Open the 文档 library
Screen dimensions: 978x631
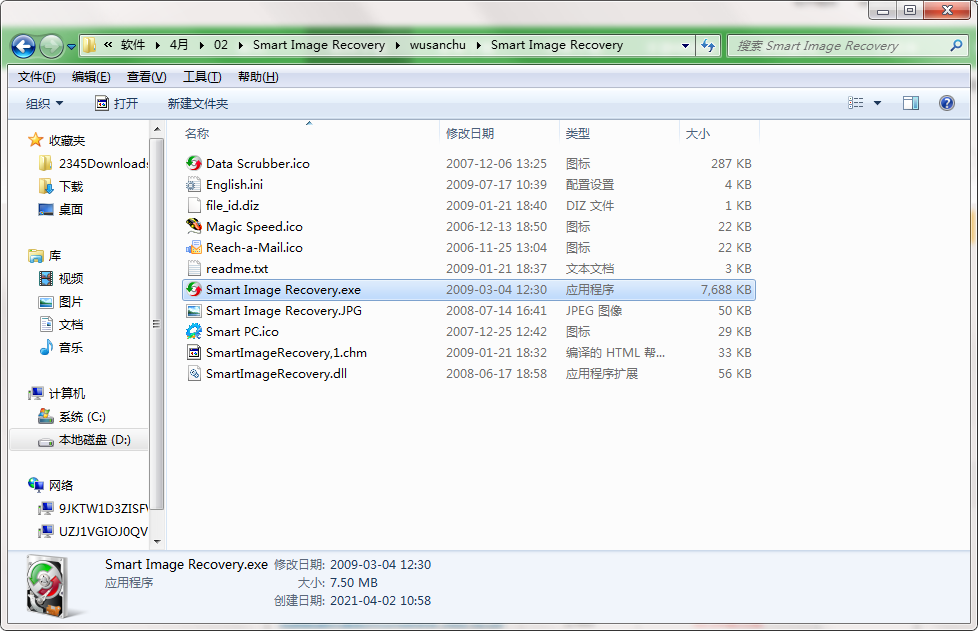pos(70,325)
